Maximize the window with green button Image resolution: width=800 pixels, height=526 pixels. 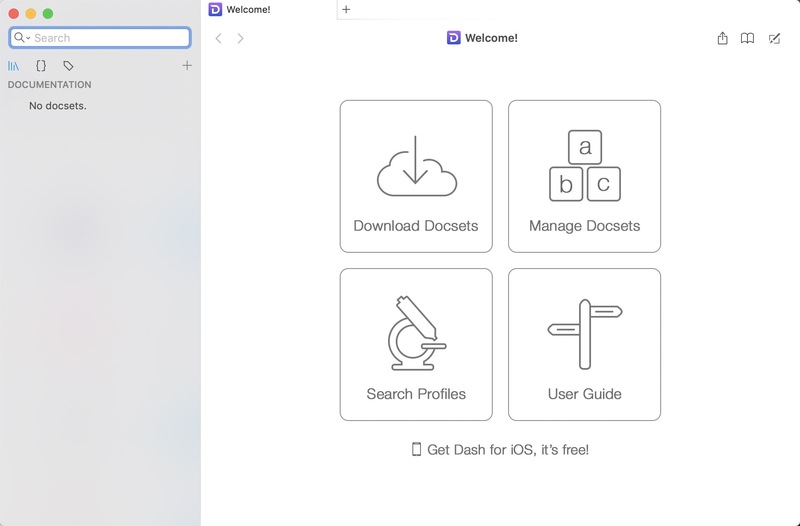coord(48,14)
